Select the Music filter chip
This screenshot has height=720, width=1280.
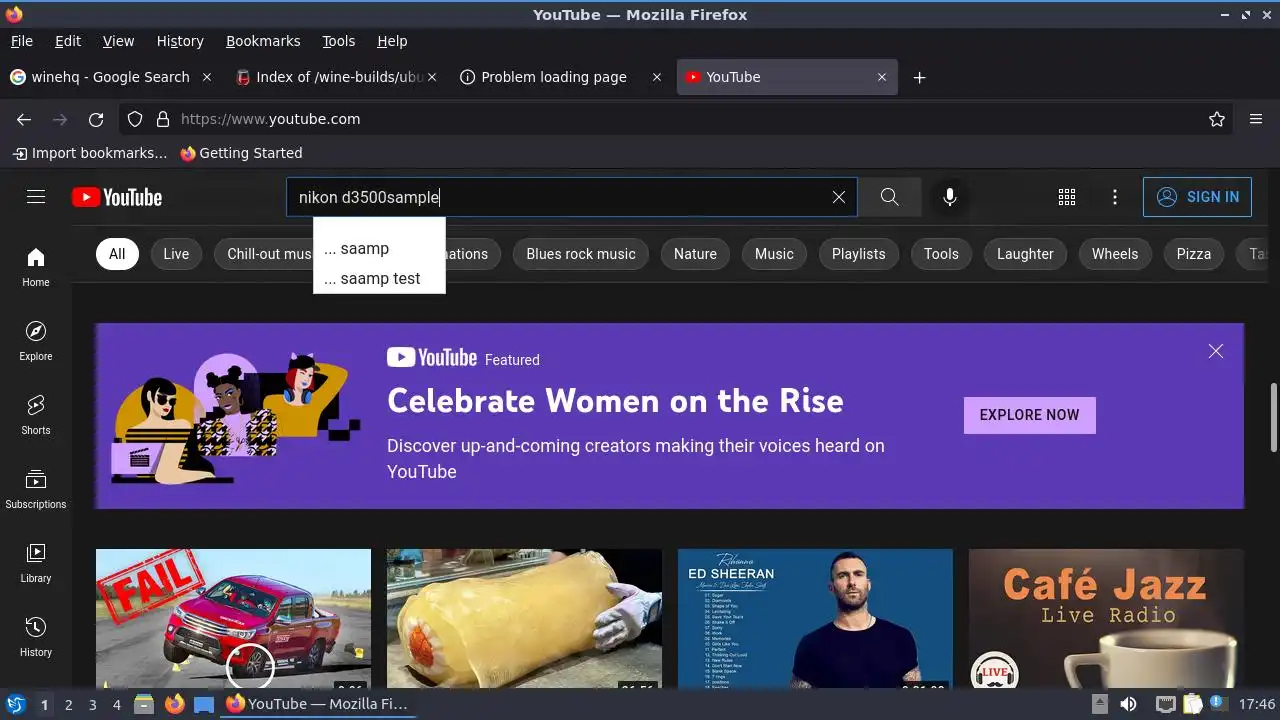(x=774, y=254)
